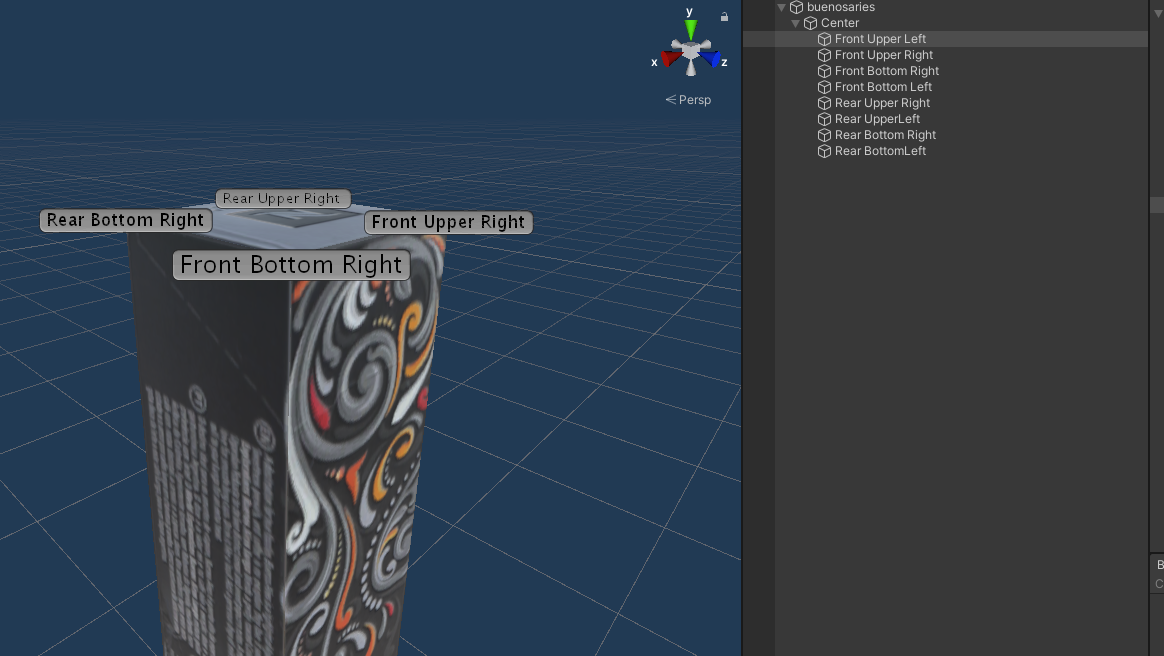Click the red X axis cone

click(672, 58)
